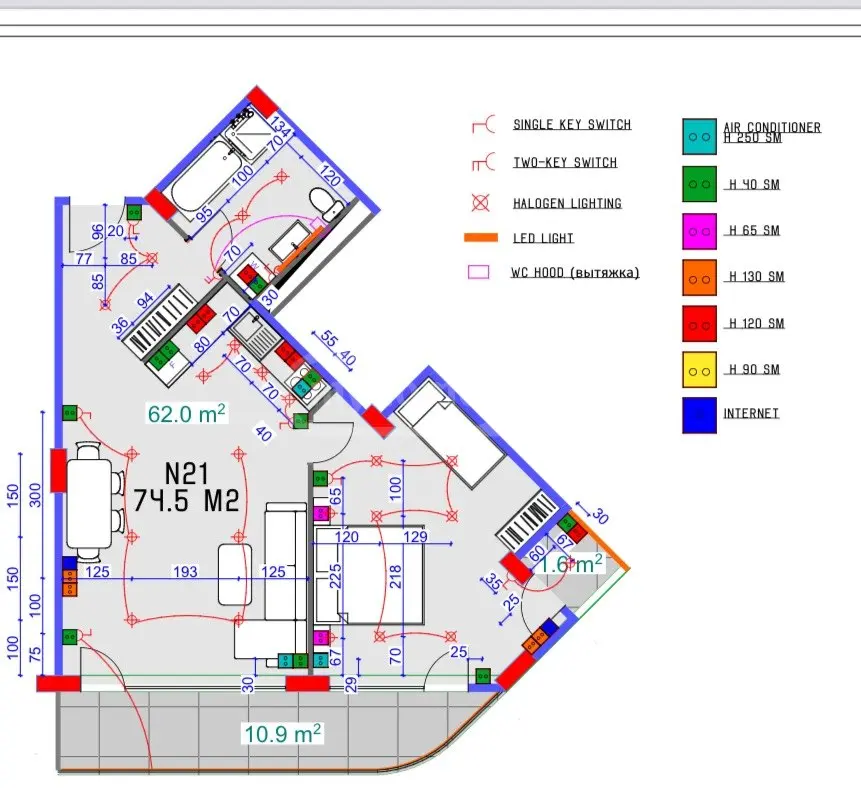Click the 'H 40 SM' legend text
This screenshot has width=861, height=788.
coord(754,185)
